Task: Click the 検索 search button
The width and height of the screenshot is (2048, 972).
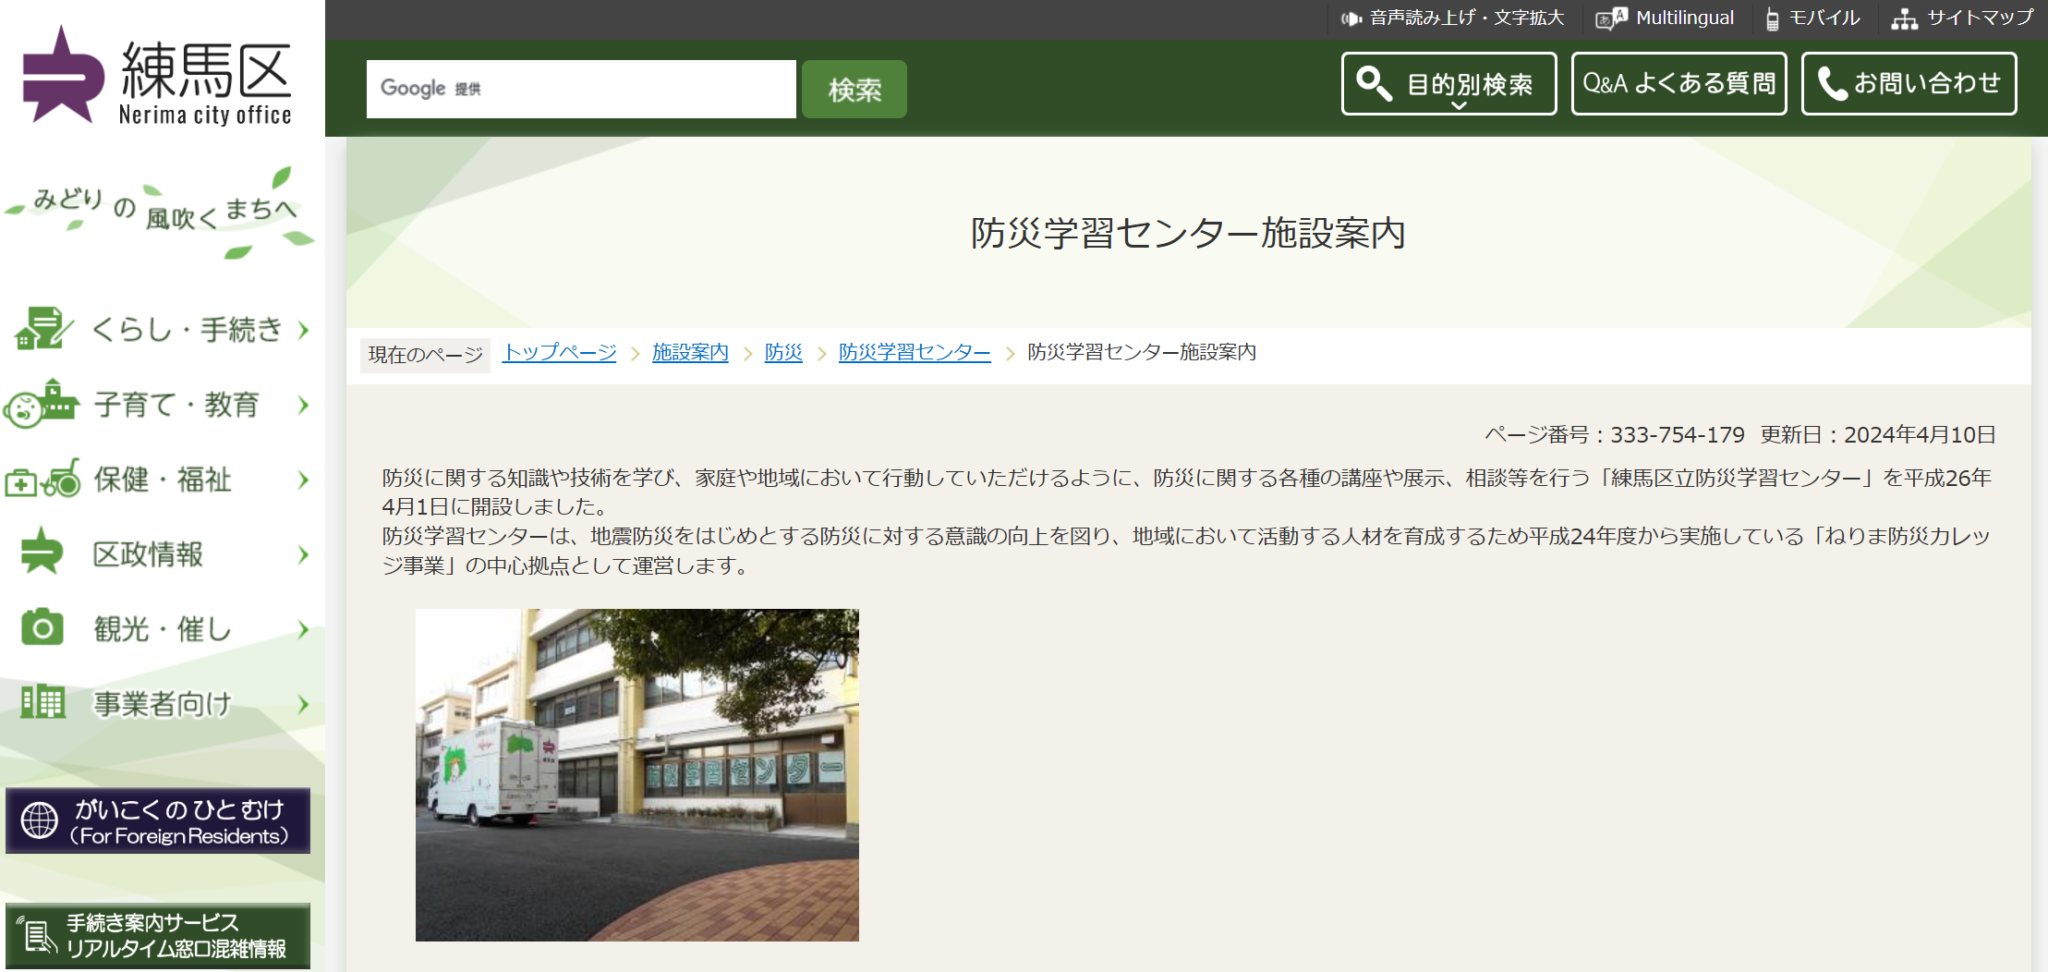Action: 853,89
